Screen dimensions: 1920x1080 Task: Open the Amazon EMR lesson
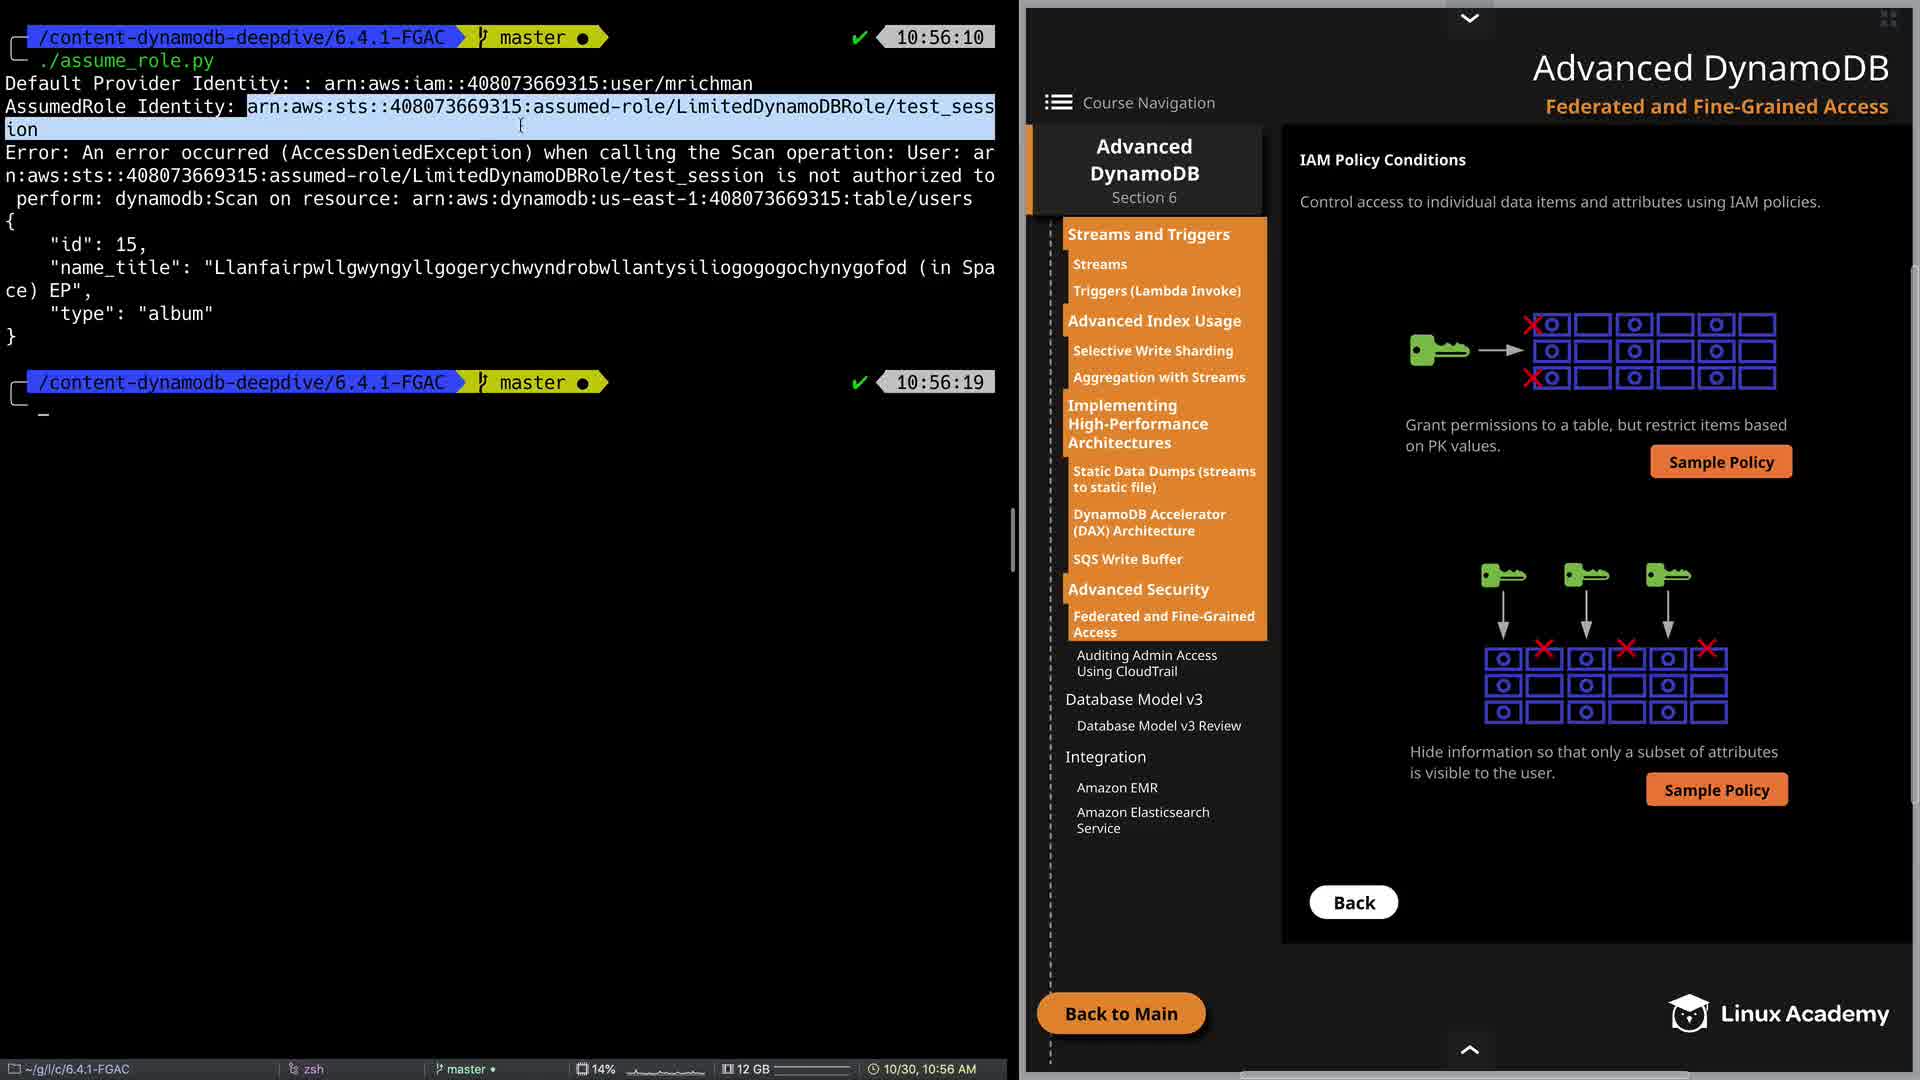pyautogui.click(x=1117, y=788)
